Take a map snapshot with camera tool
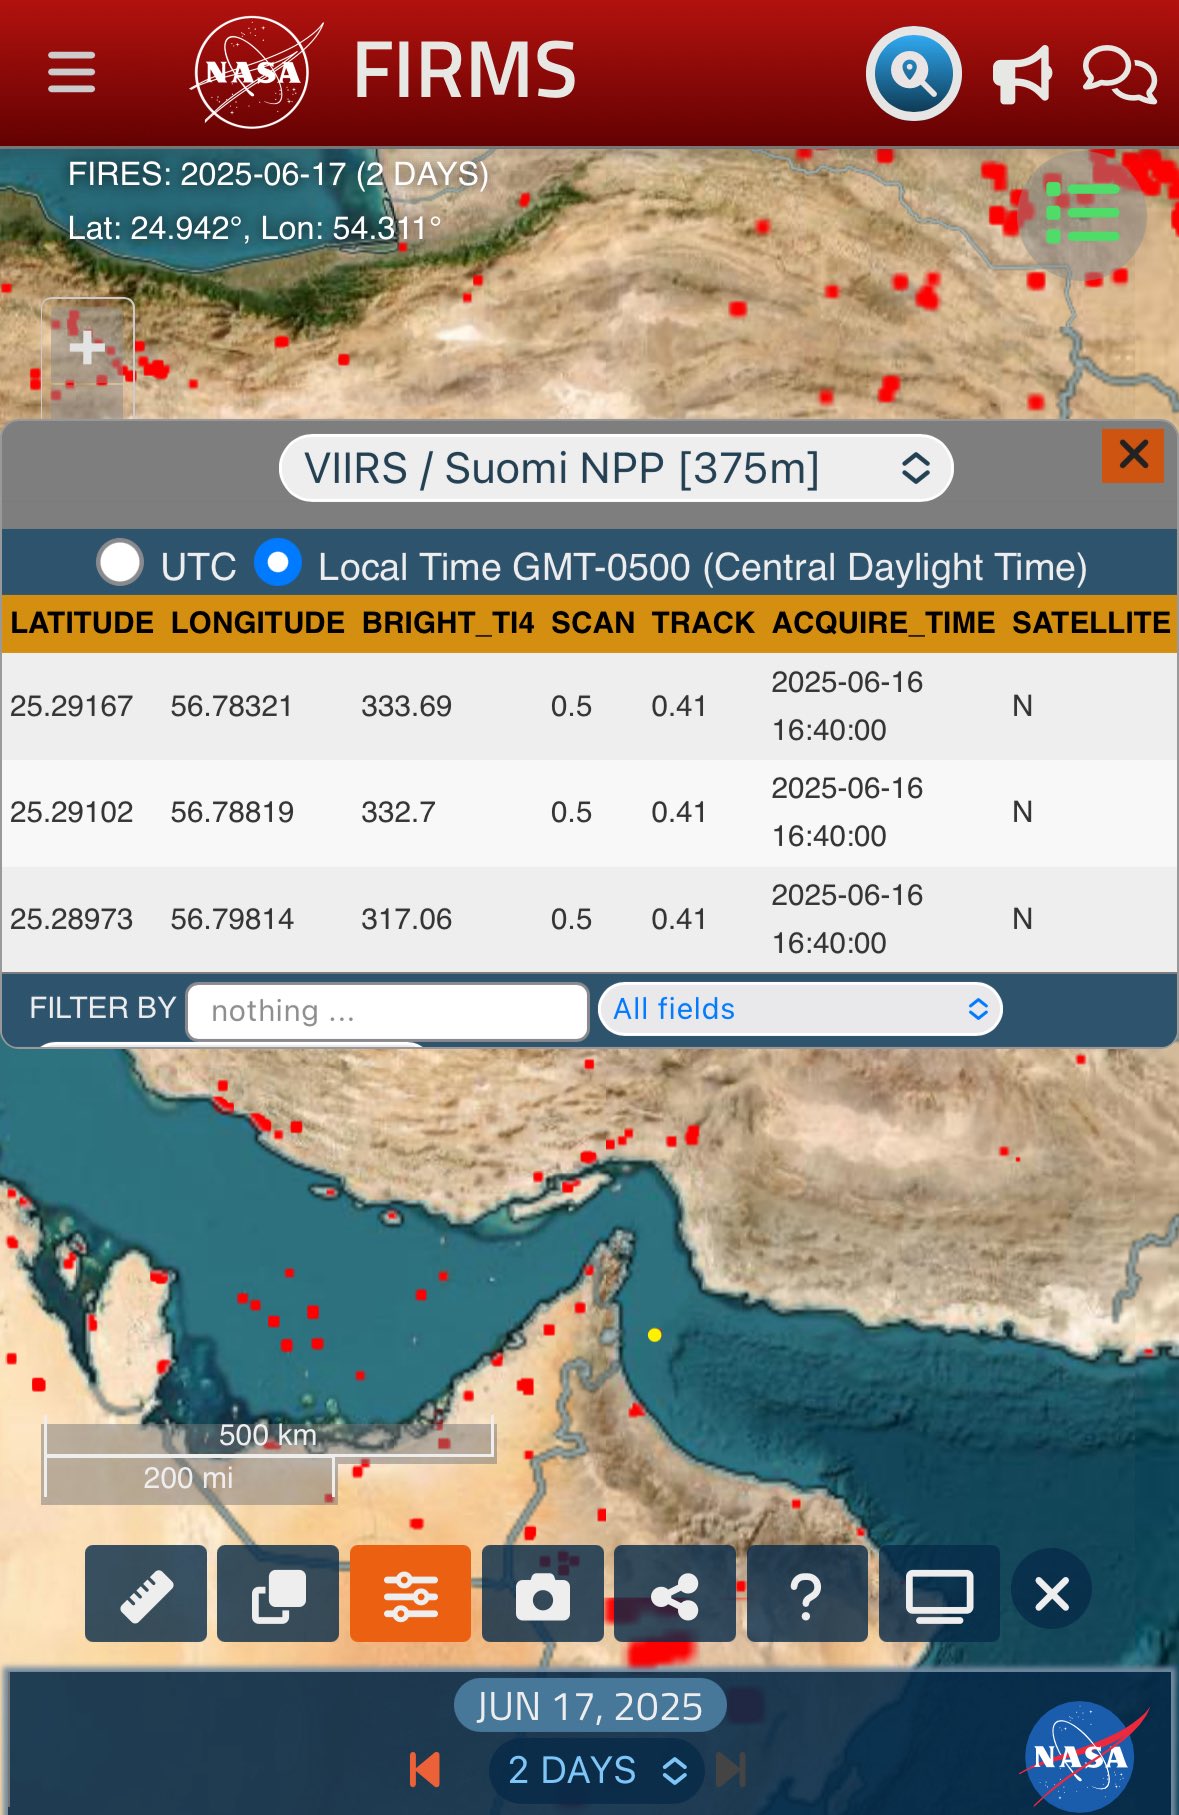1179x1815 pixels. (x=543, y=1593)
